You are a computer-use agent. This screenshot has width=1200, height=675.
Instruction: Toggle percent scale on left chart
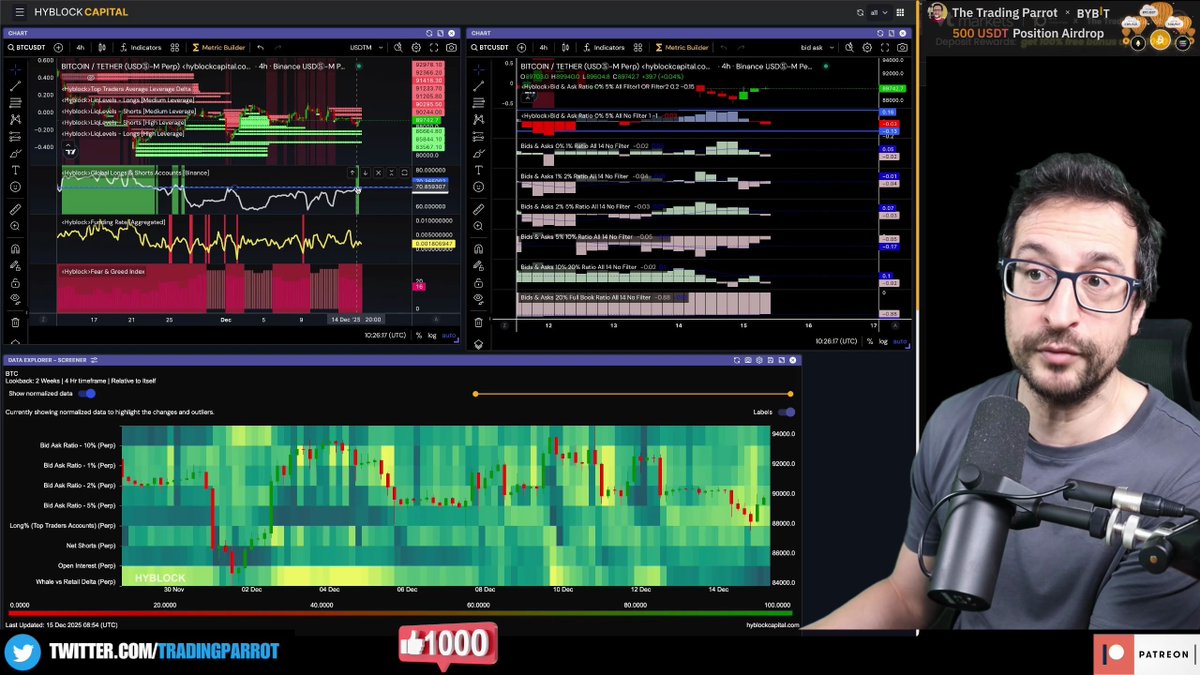419,336
